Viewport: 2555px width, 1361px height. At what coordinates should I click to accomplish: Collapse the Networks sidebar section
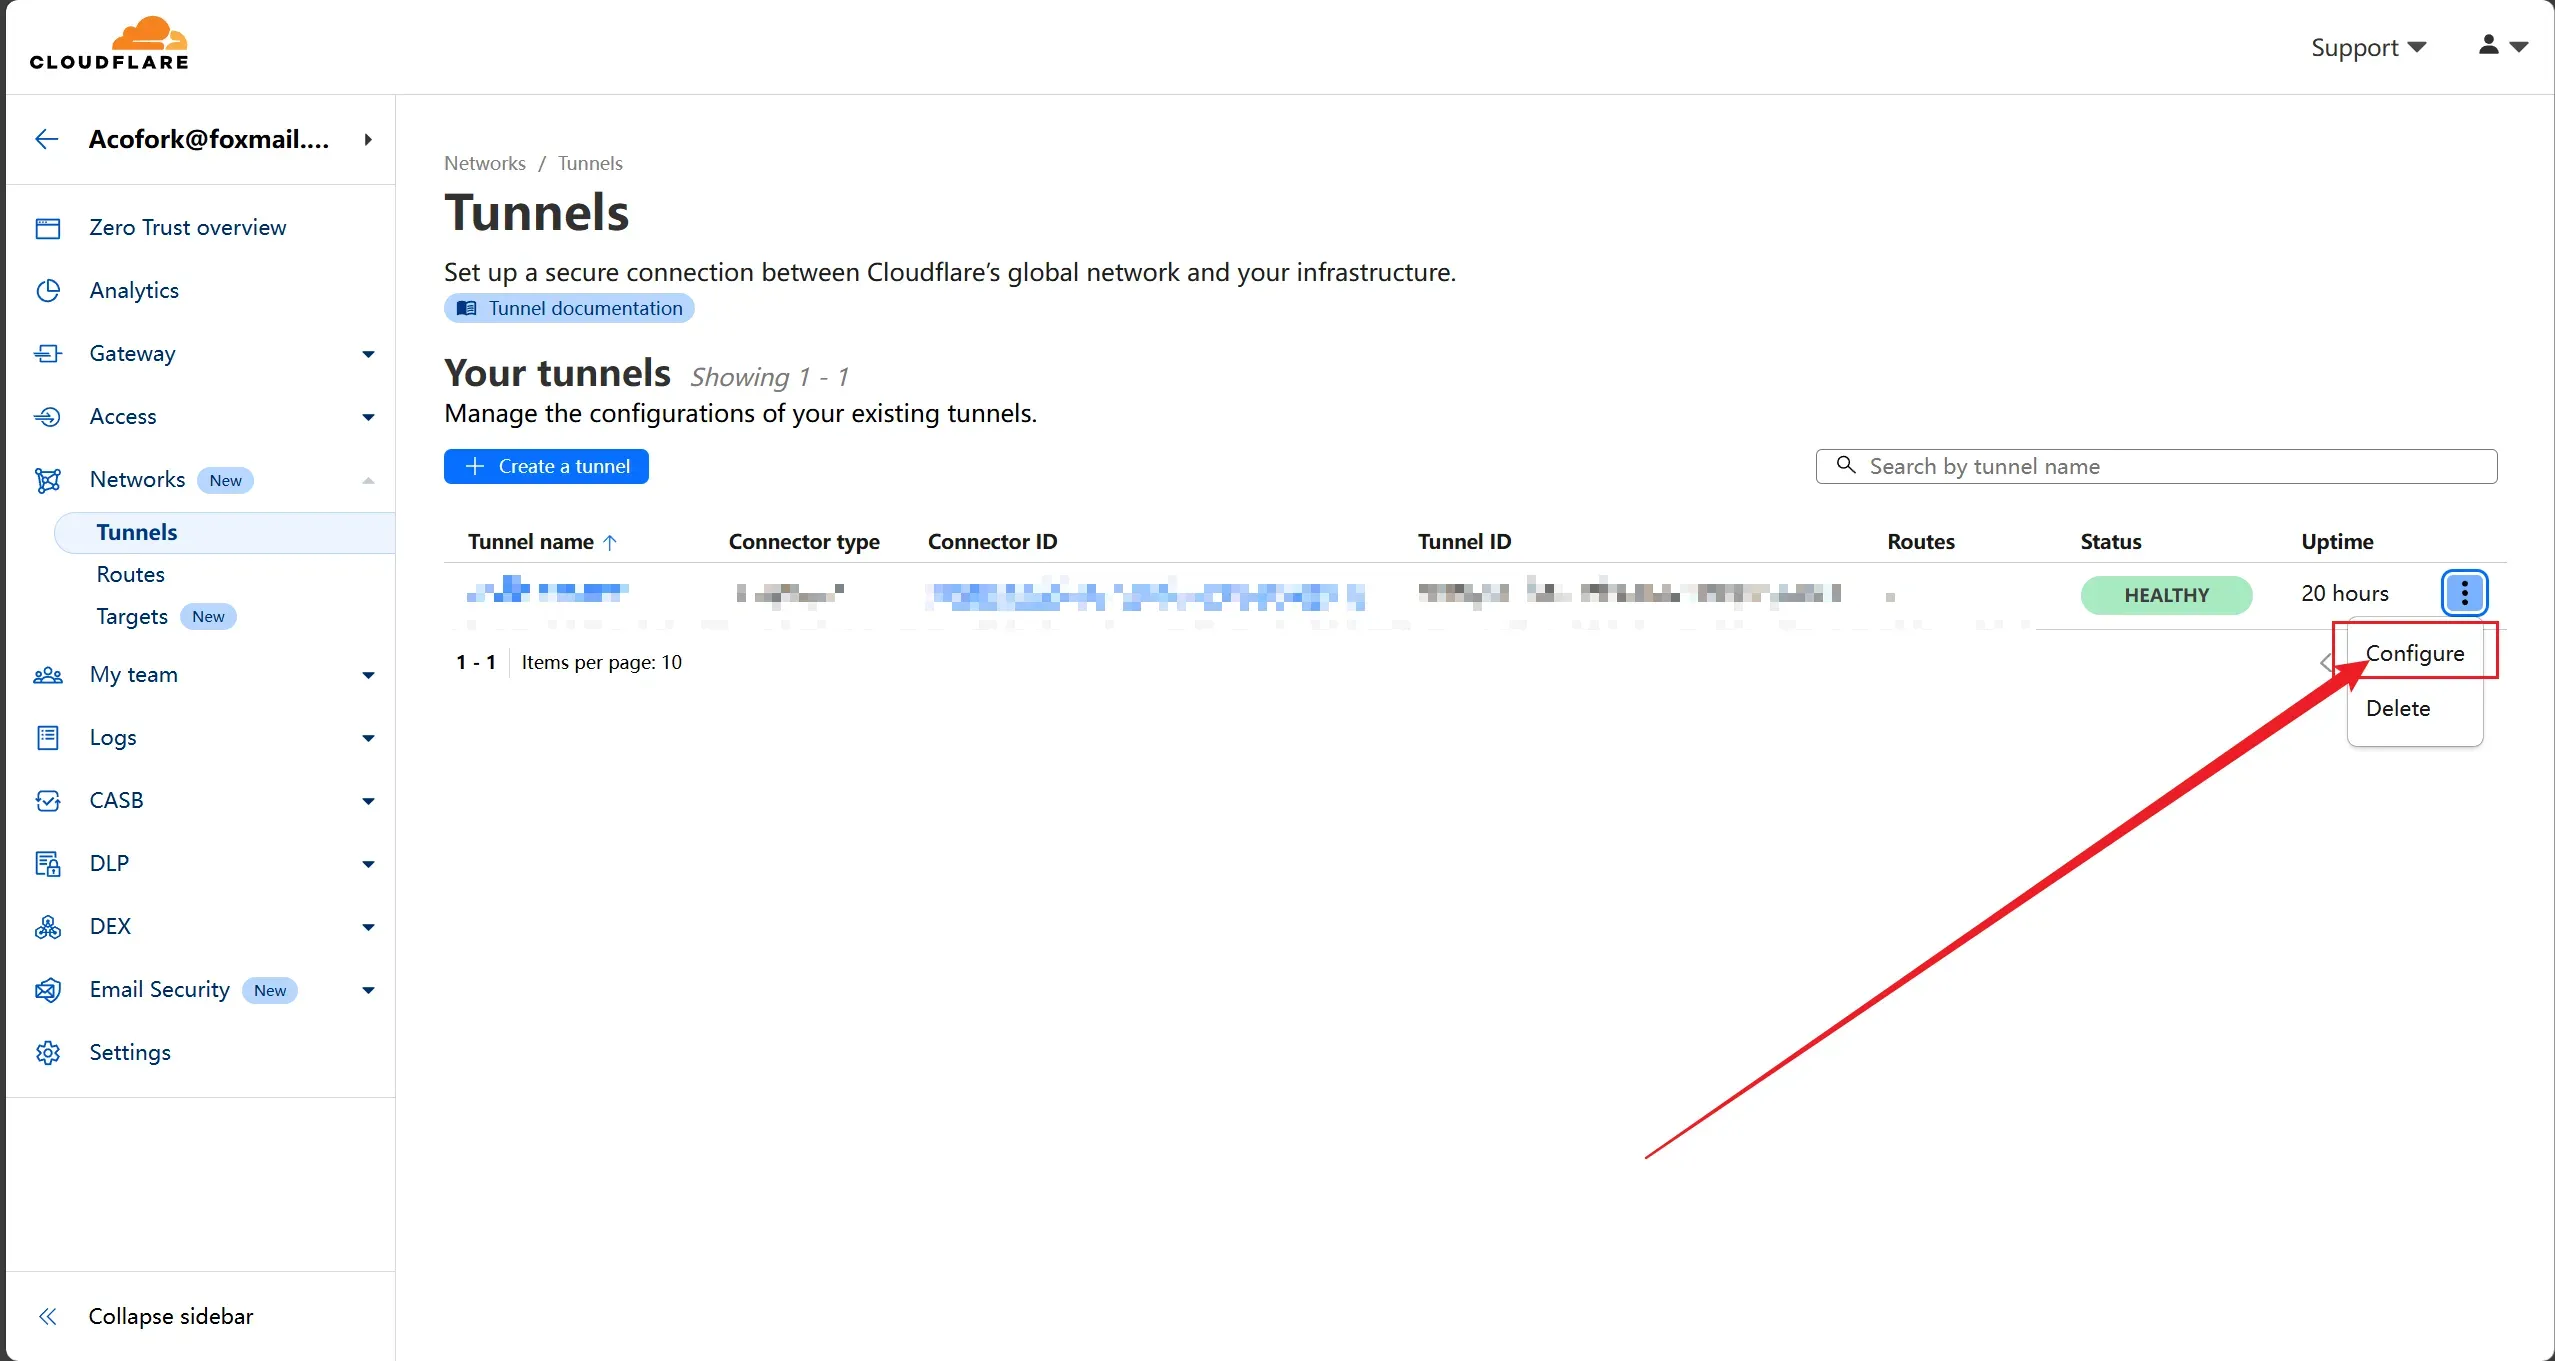click(368, 480)
